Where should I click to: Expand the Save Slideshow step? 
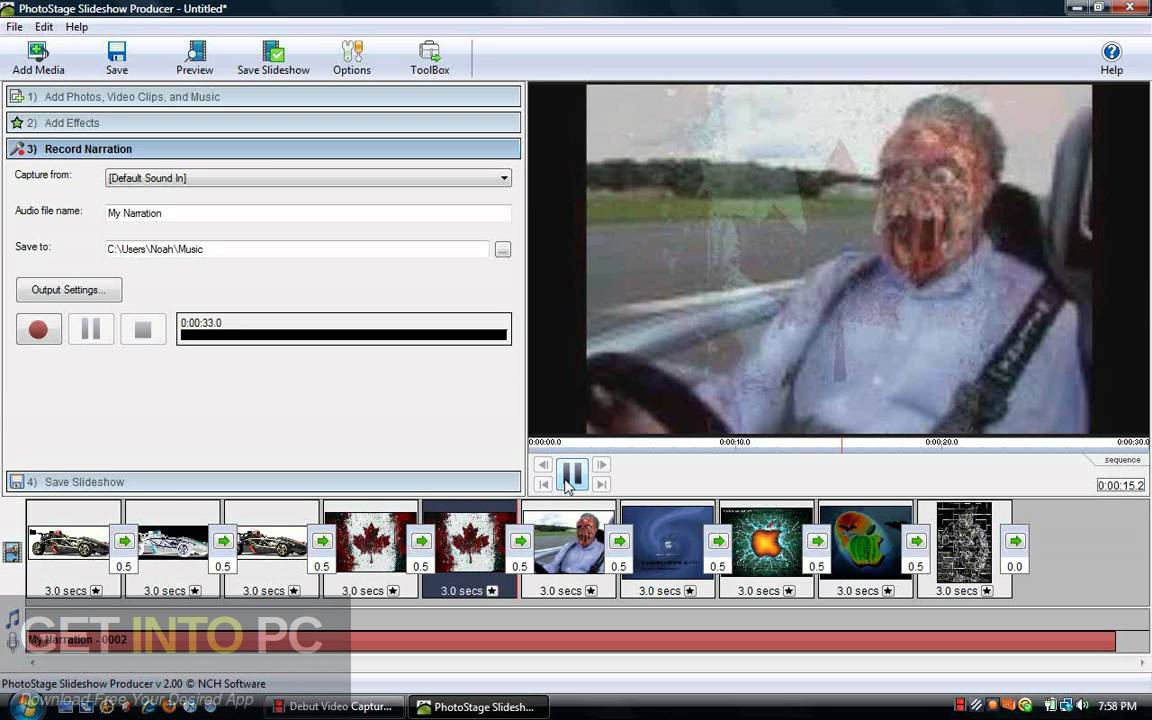point(264,482)
